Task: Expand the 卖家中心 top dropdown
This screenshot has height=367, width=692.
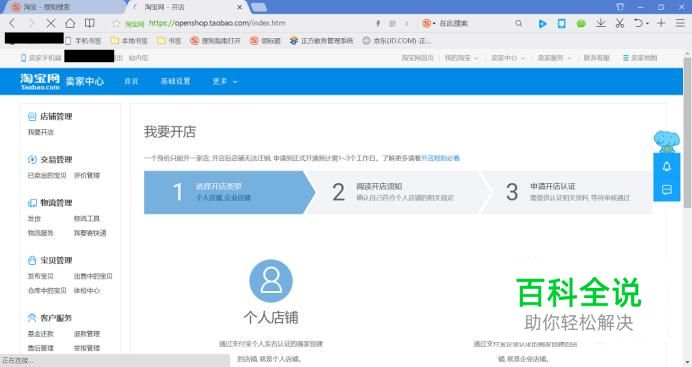Action: tap(508, 58)
